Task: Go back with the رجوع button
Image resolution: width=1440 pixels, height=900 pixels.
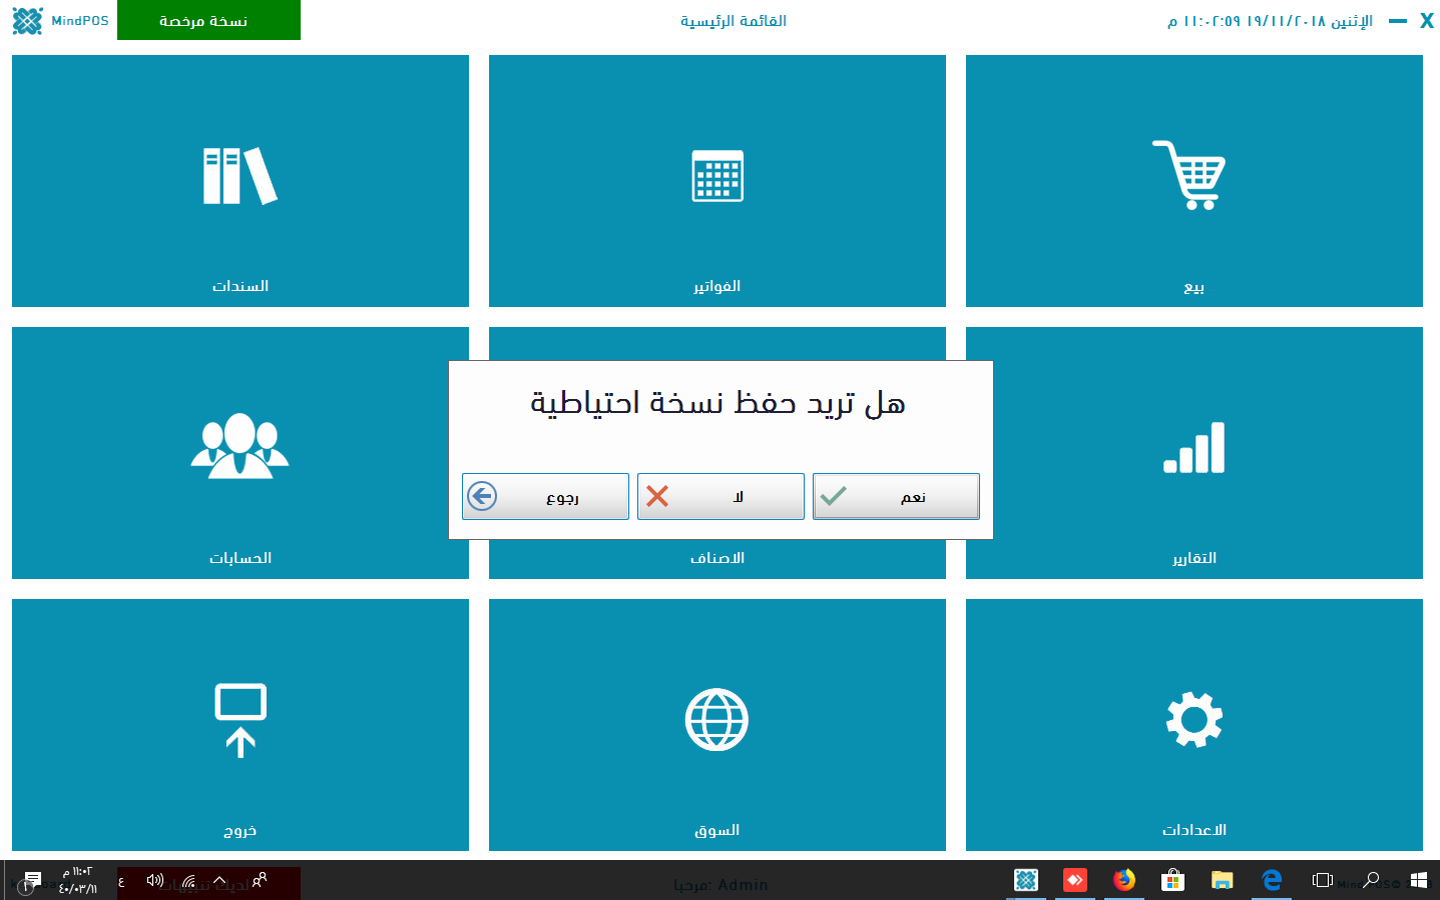Action: tap(545, 497)
